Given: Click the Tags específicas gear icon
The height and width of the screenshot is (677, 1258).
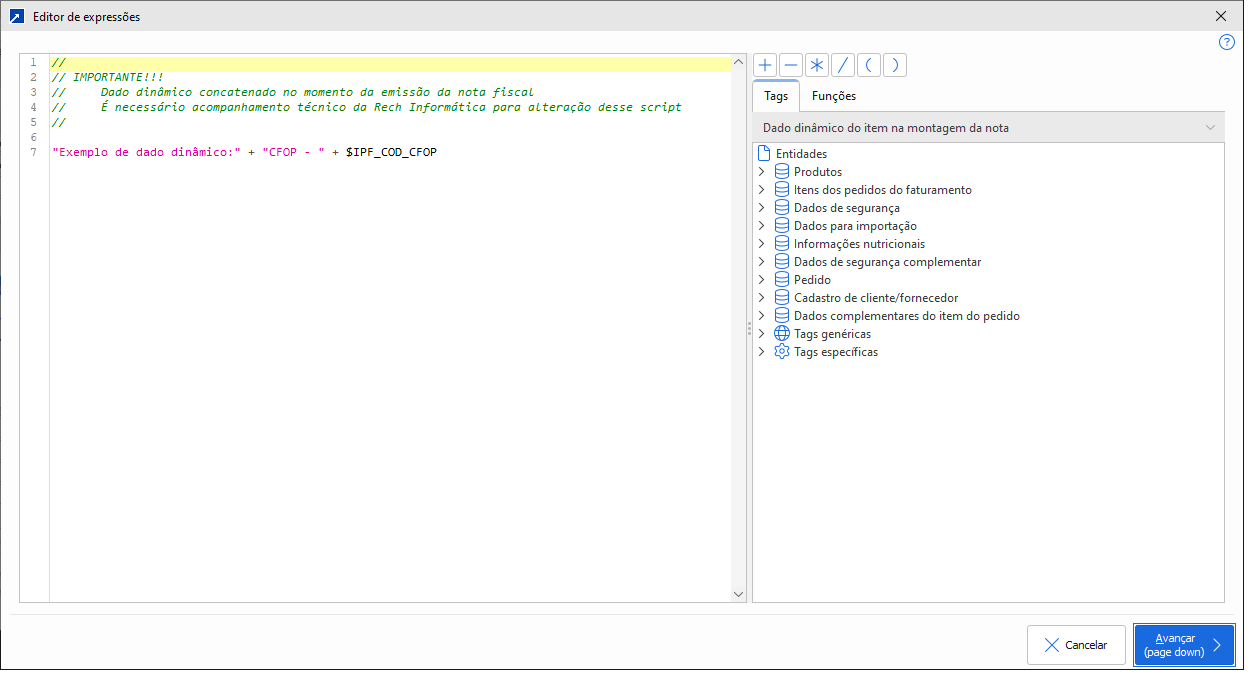Looking at the screenshot, I should coord(782,352).
